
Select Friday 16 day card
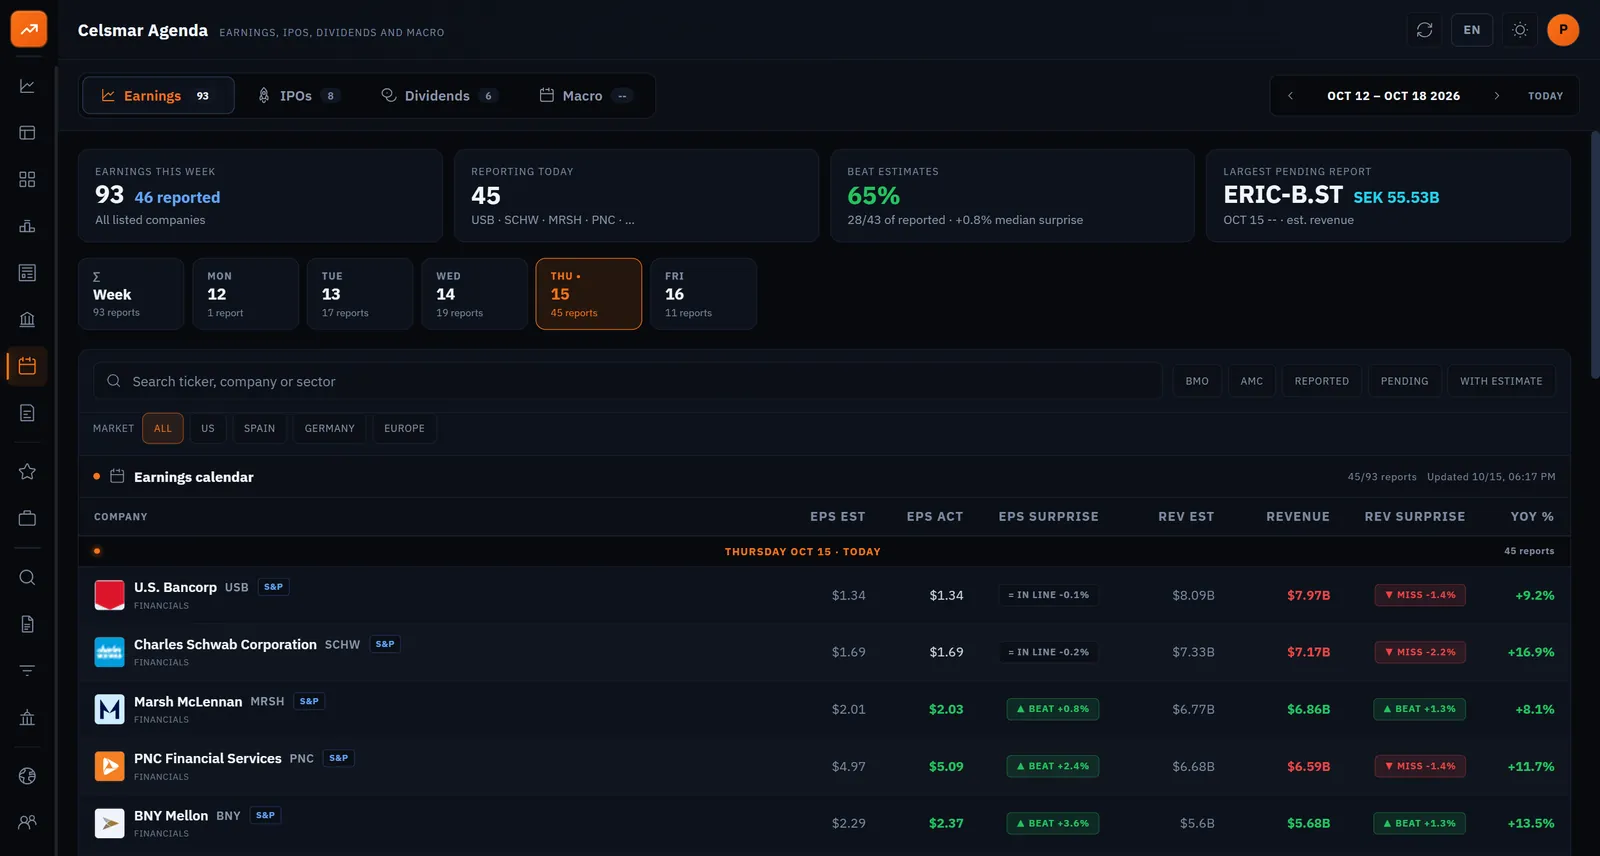[x=703, y=294]
